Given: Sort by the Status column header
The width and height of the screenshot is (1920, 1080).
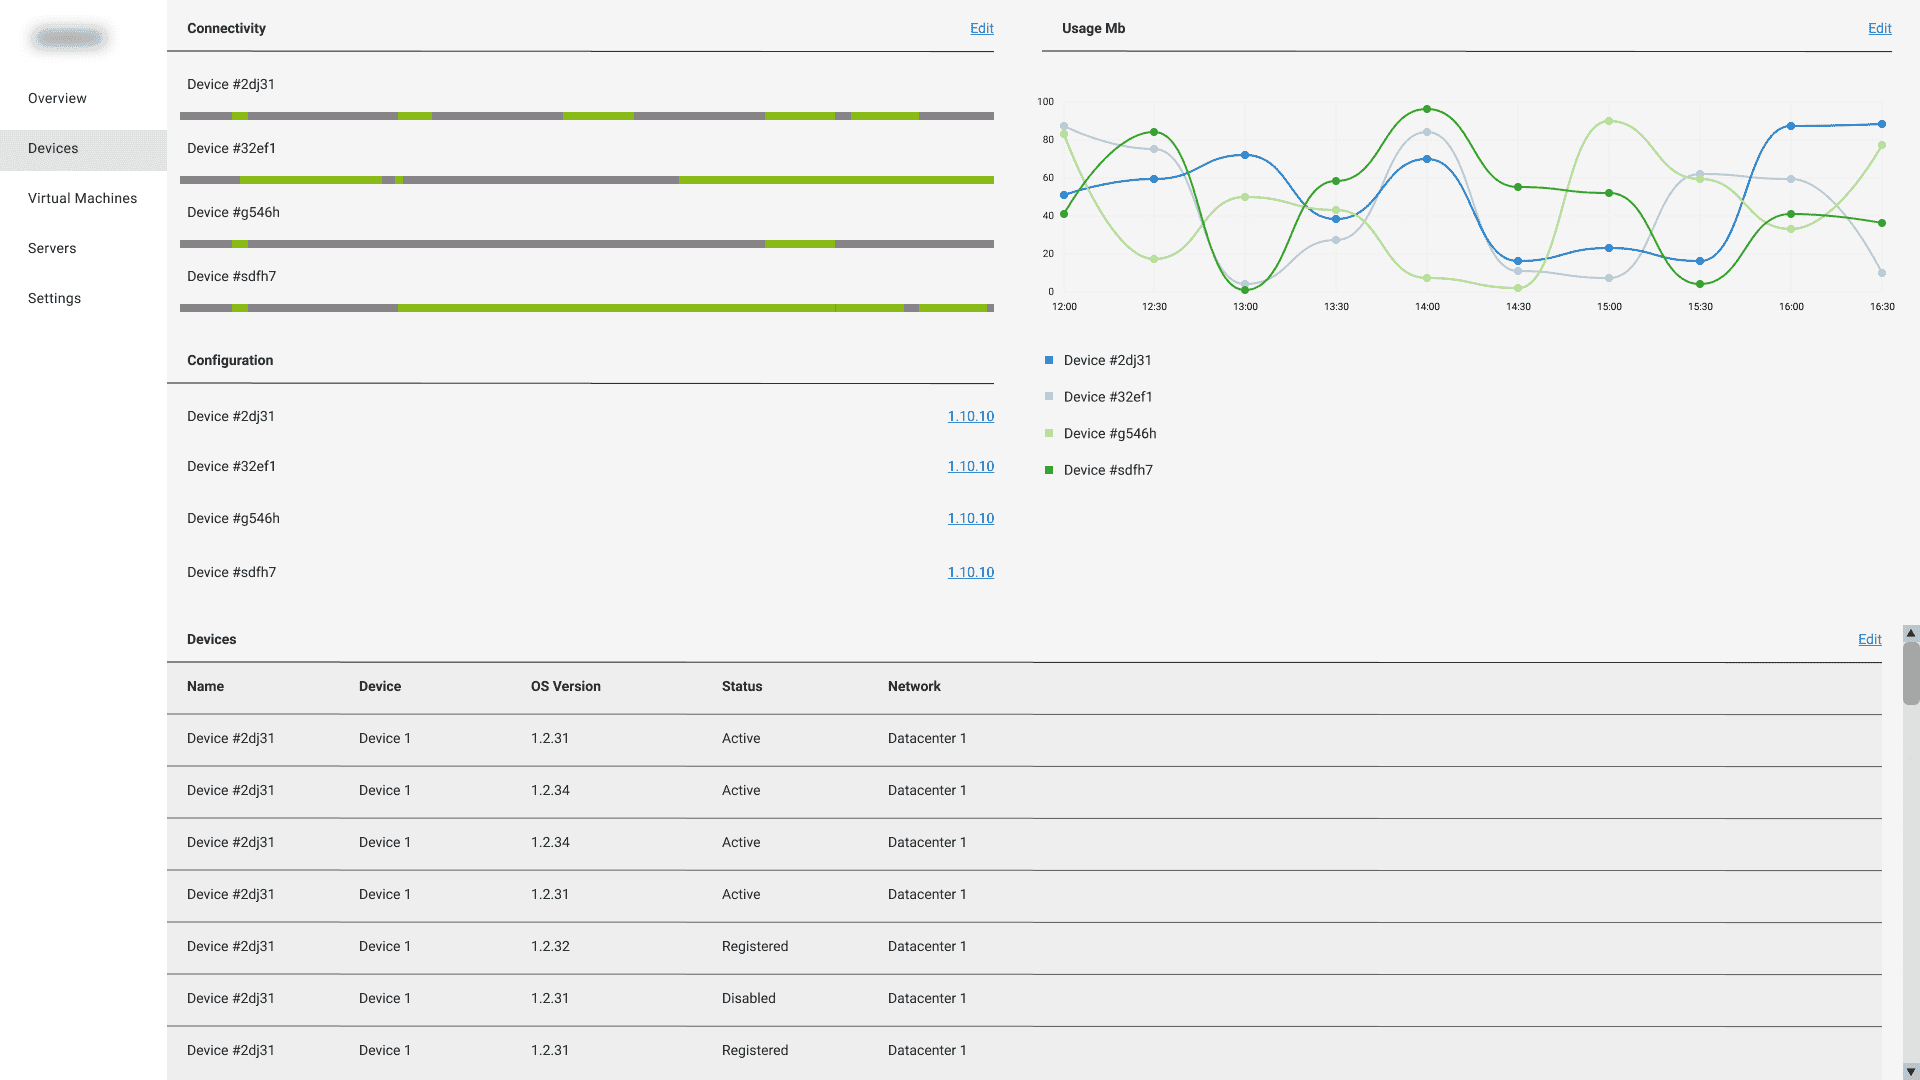Looking at the screenshot, I should 742,686.
